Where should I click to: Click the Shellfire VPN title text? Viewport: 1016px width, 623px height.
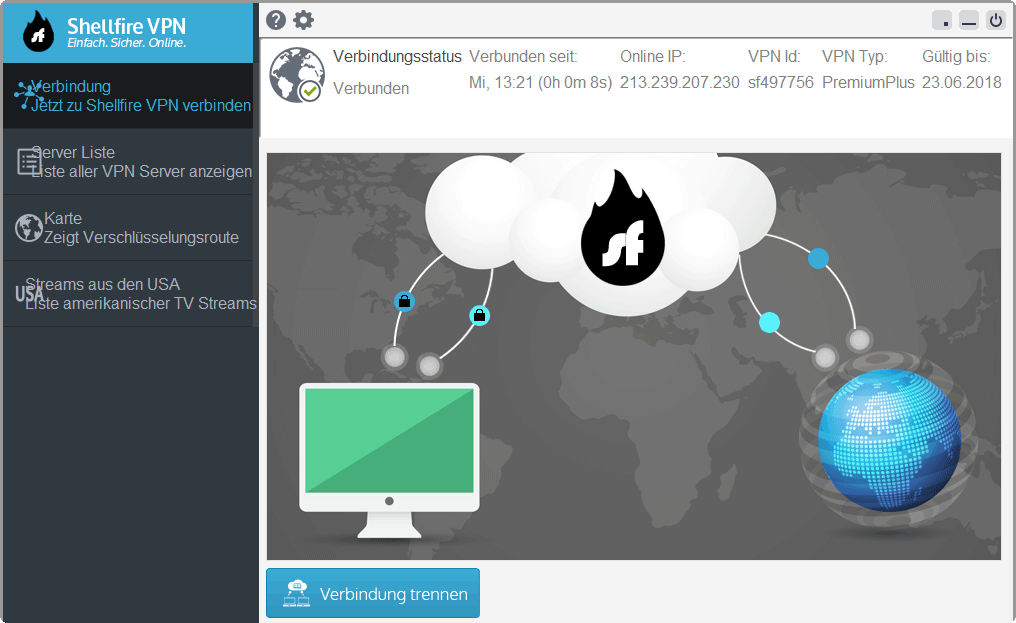point(126,27)
